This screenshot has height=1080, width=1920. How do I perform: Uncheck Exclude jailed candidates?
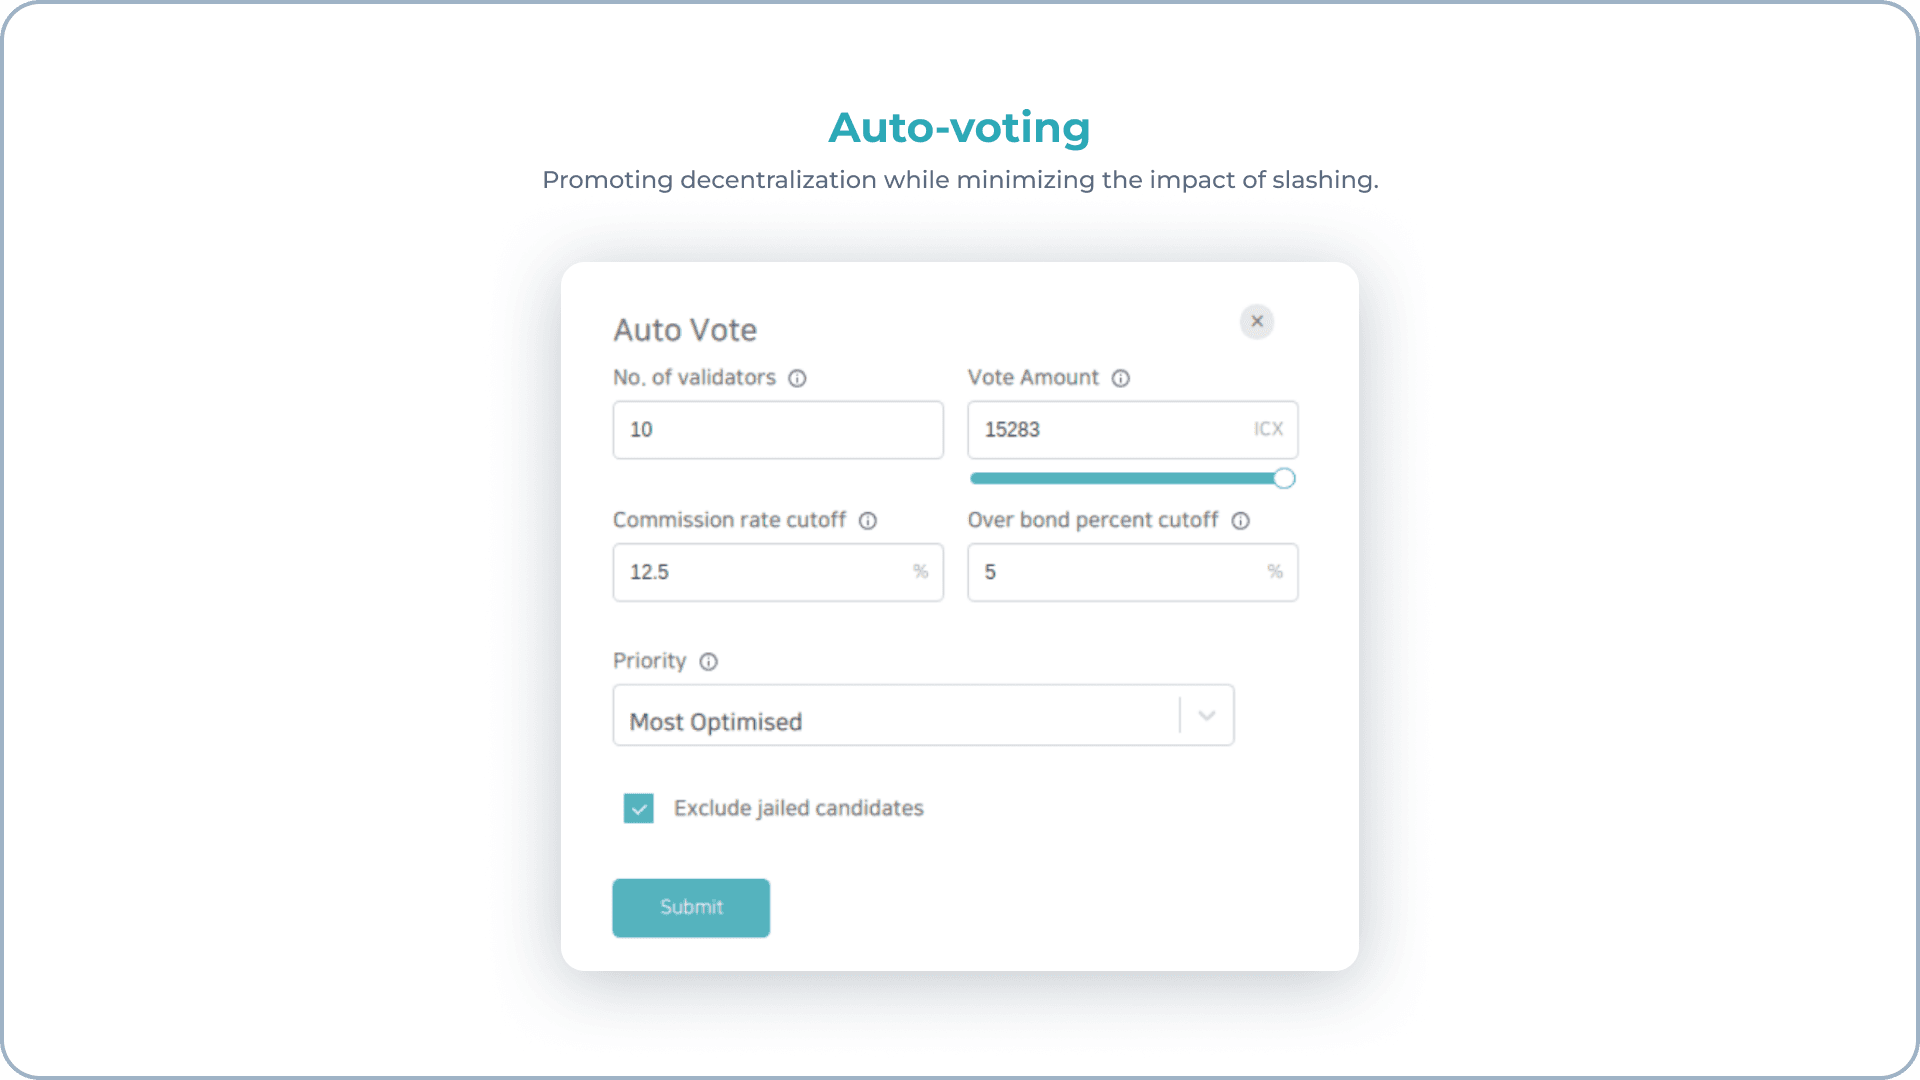click(638, 808)
